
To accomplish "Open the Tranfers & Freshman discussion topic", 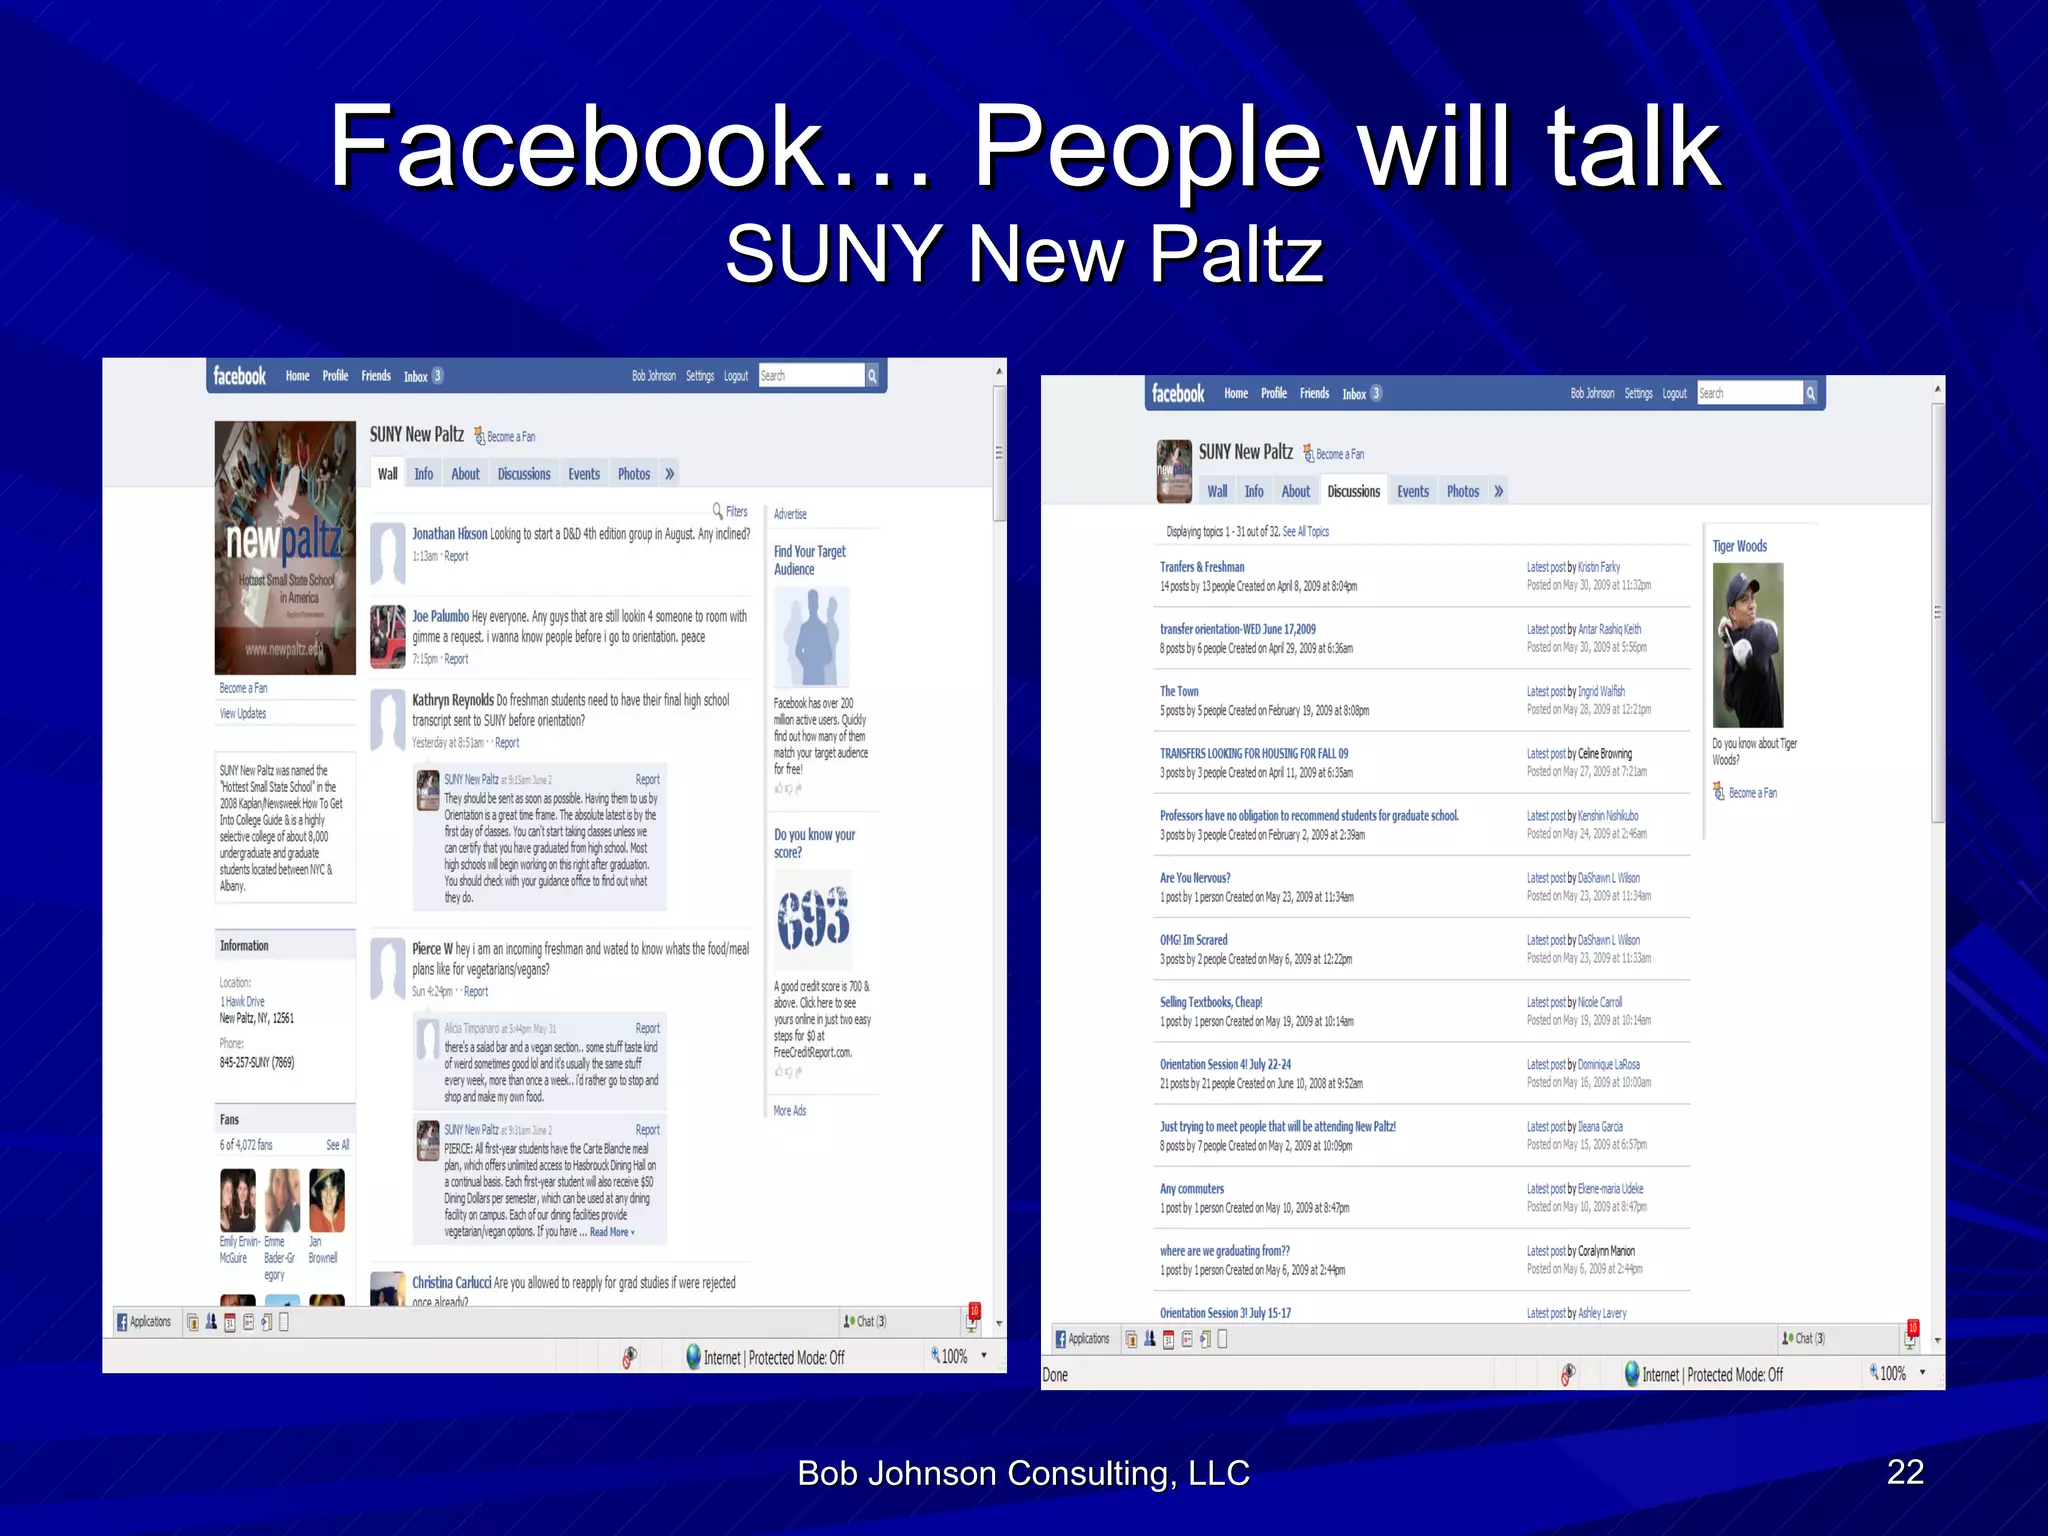I will pyautogui.click(x=1202, y=567).
